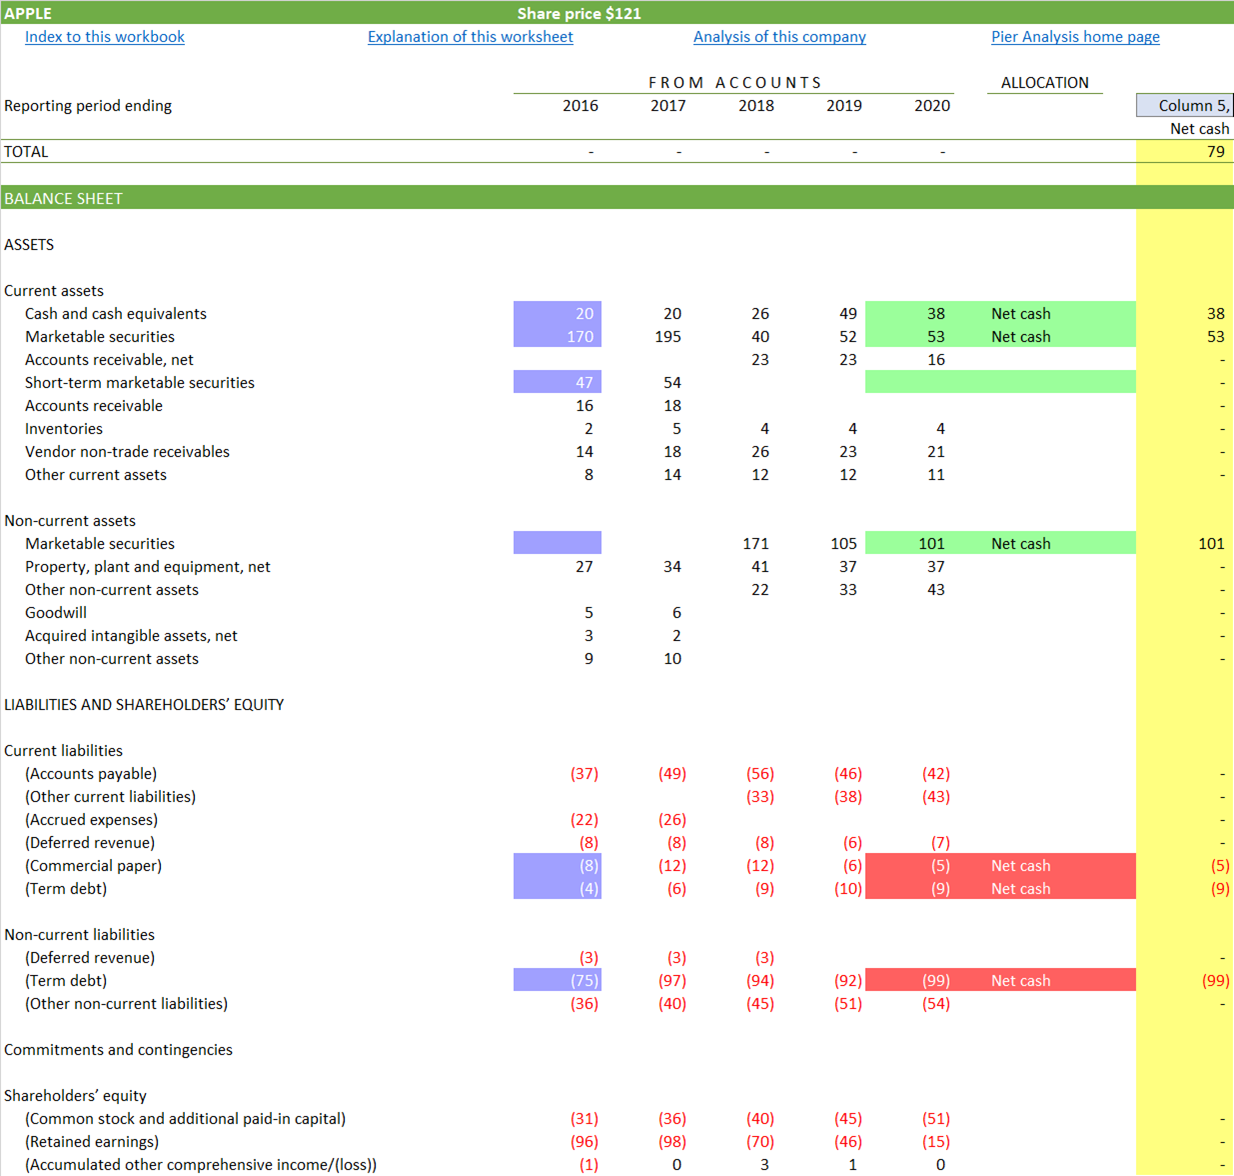Viewport: 1234px width, 1176px height.
Task: Select the 2016 Short-term marketable securities 47
Action: pyautogui.click(x=558, y=382)
